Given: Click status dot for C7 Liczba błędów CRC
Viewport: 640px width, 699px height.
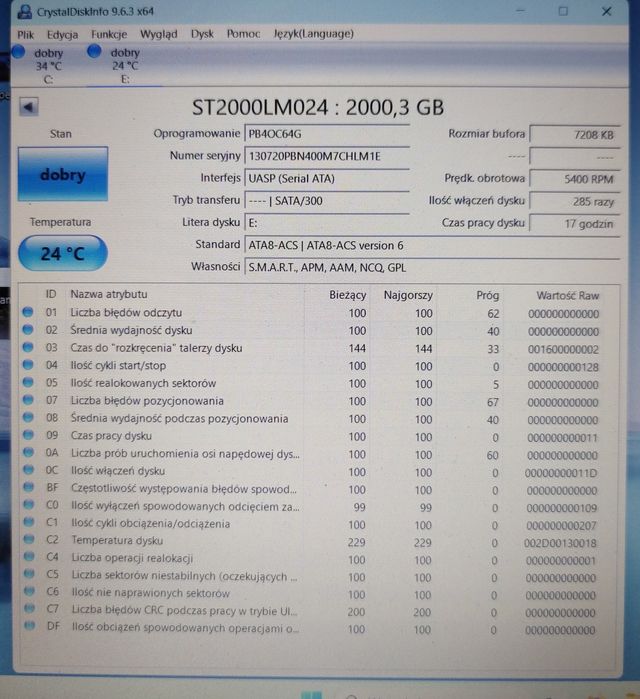Looking at the screenshot, I should click(30, 608).
